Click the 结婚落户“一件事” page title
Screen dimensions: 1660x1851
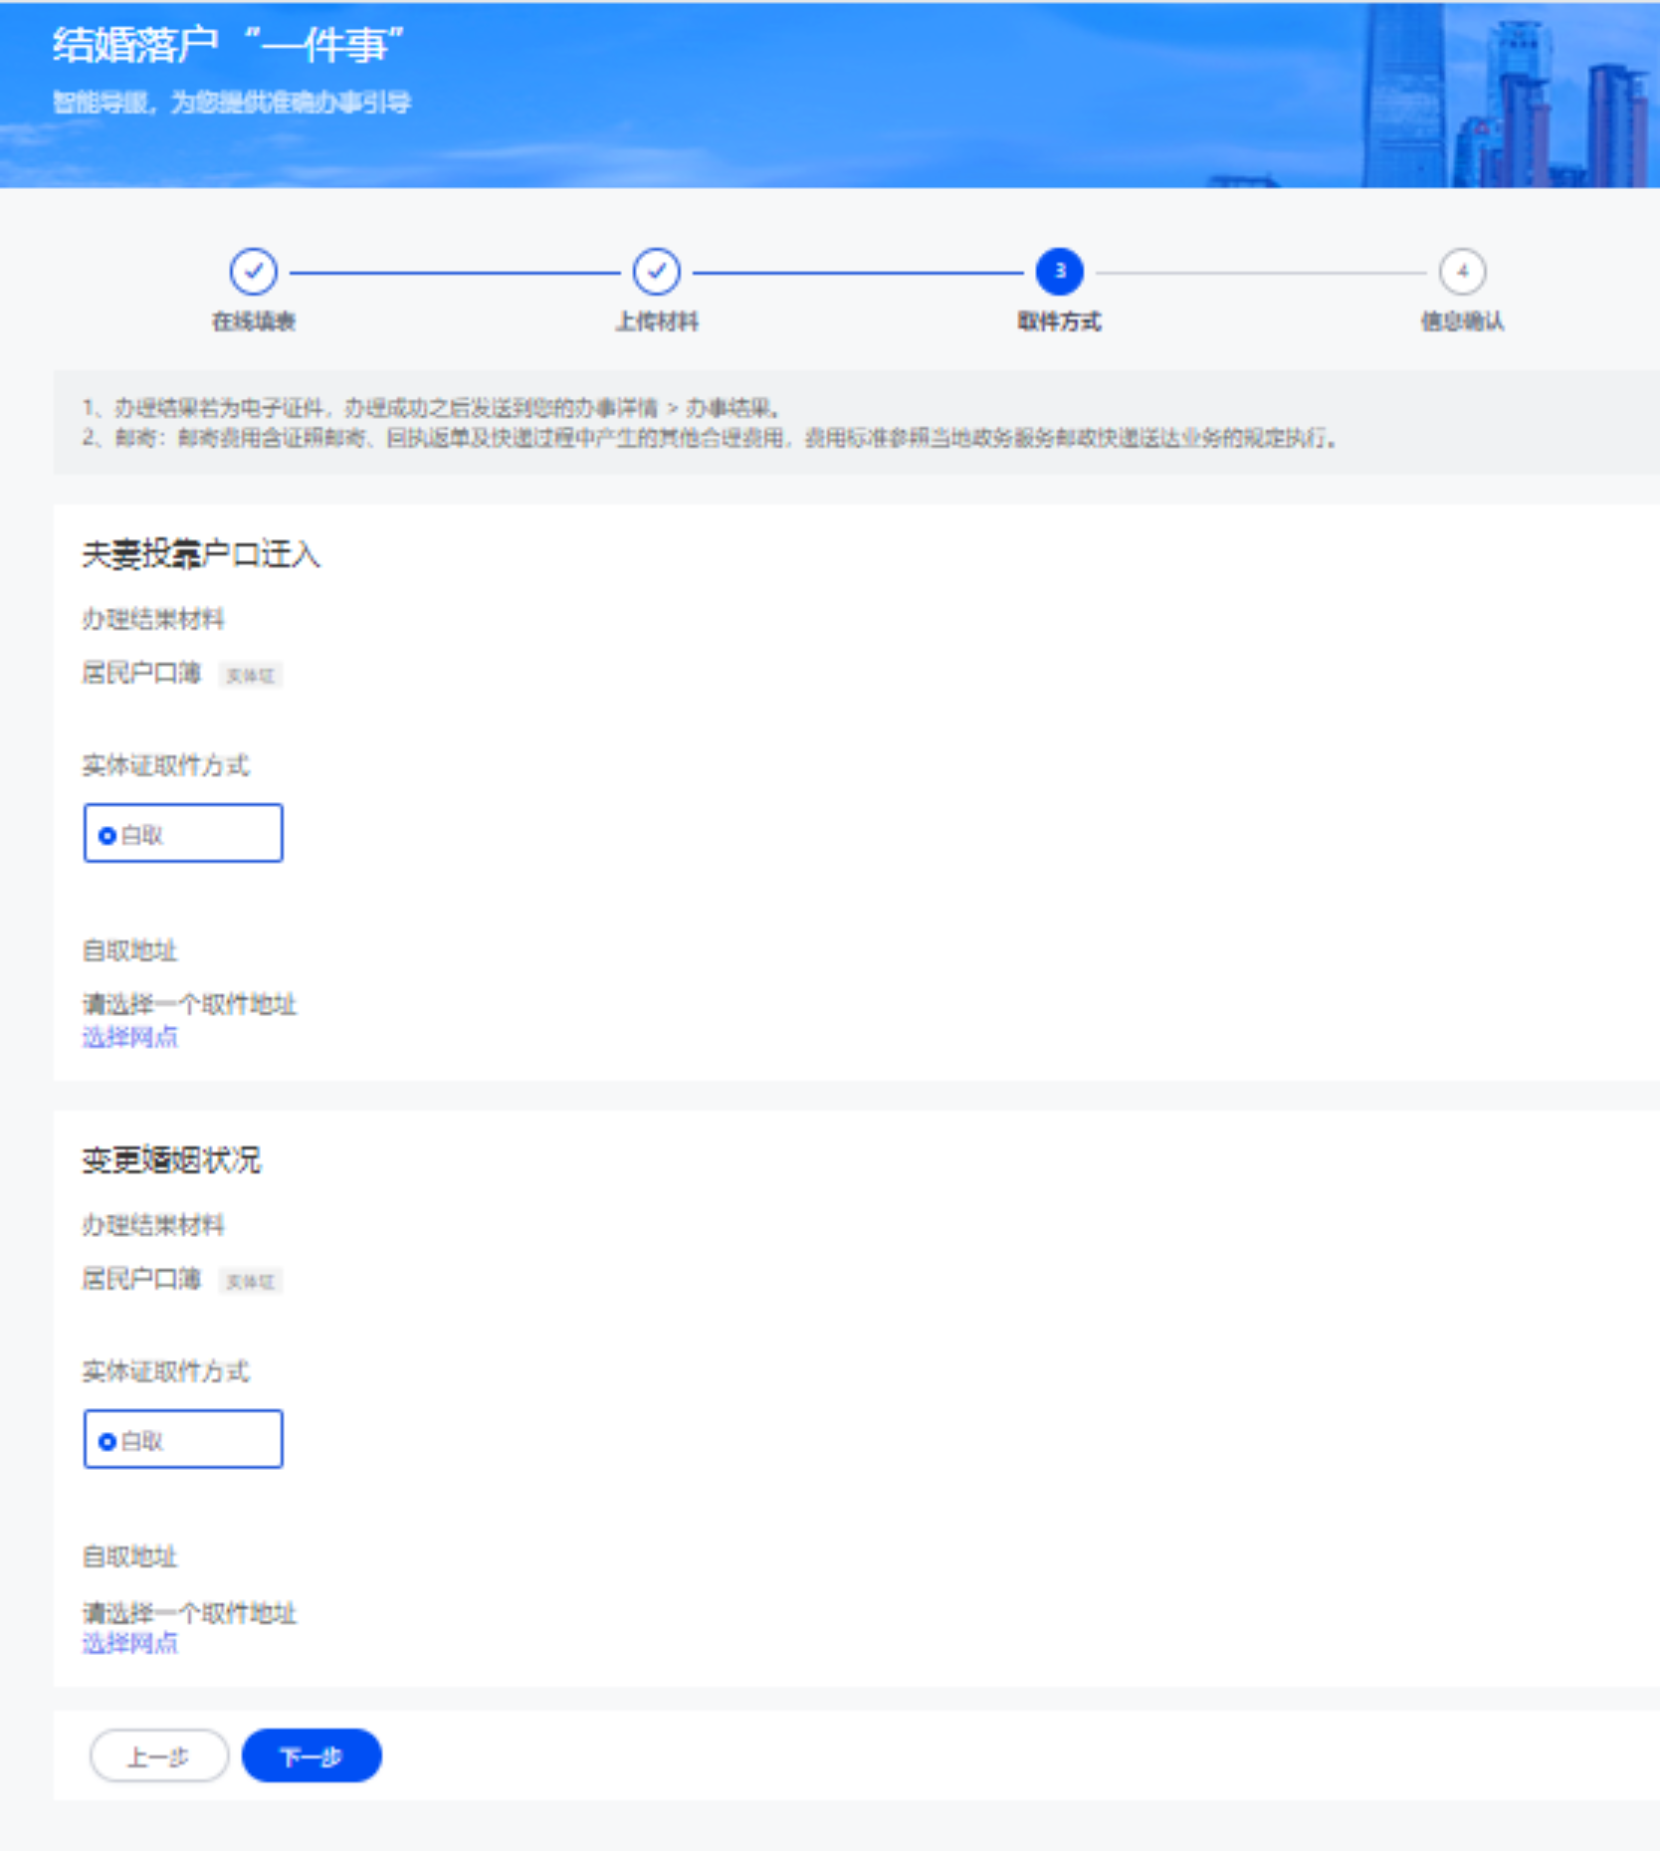(x=228, y=45)
